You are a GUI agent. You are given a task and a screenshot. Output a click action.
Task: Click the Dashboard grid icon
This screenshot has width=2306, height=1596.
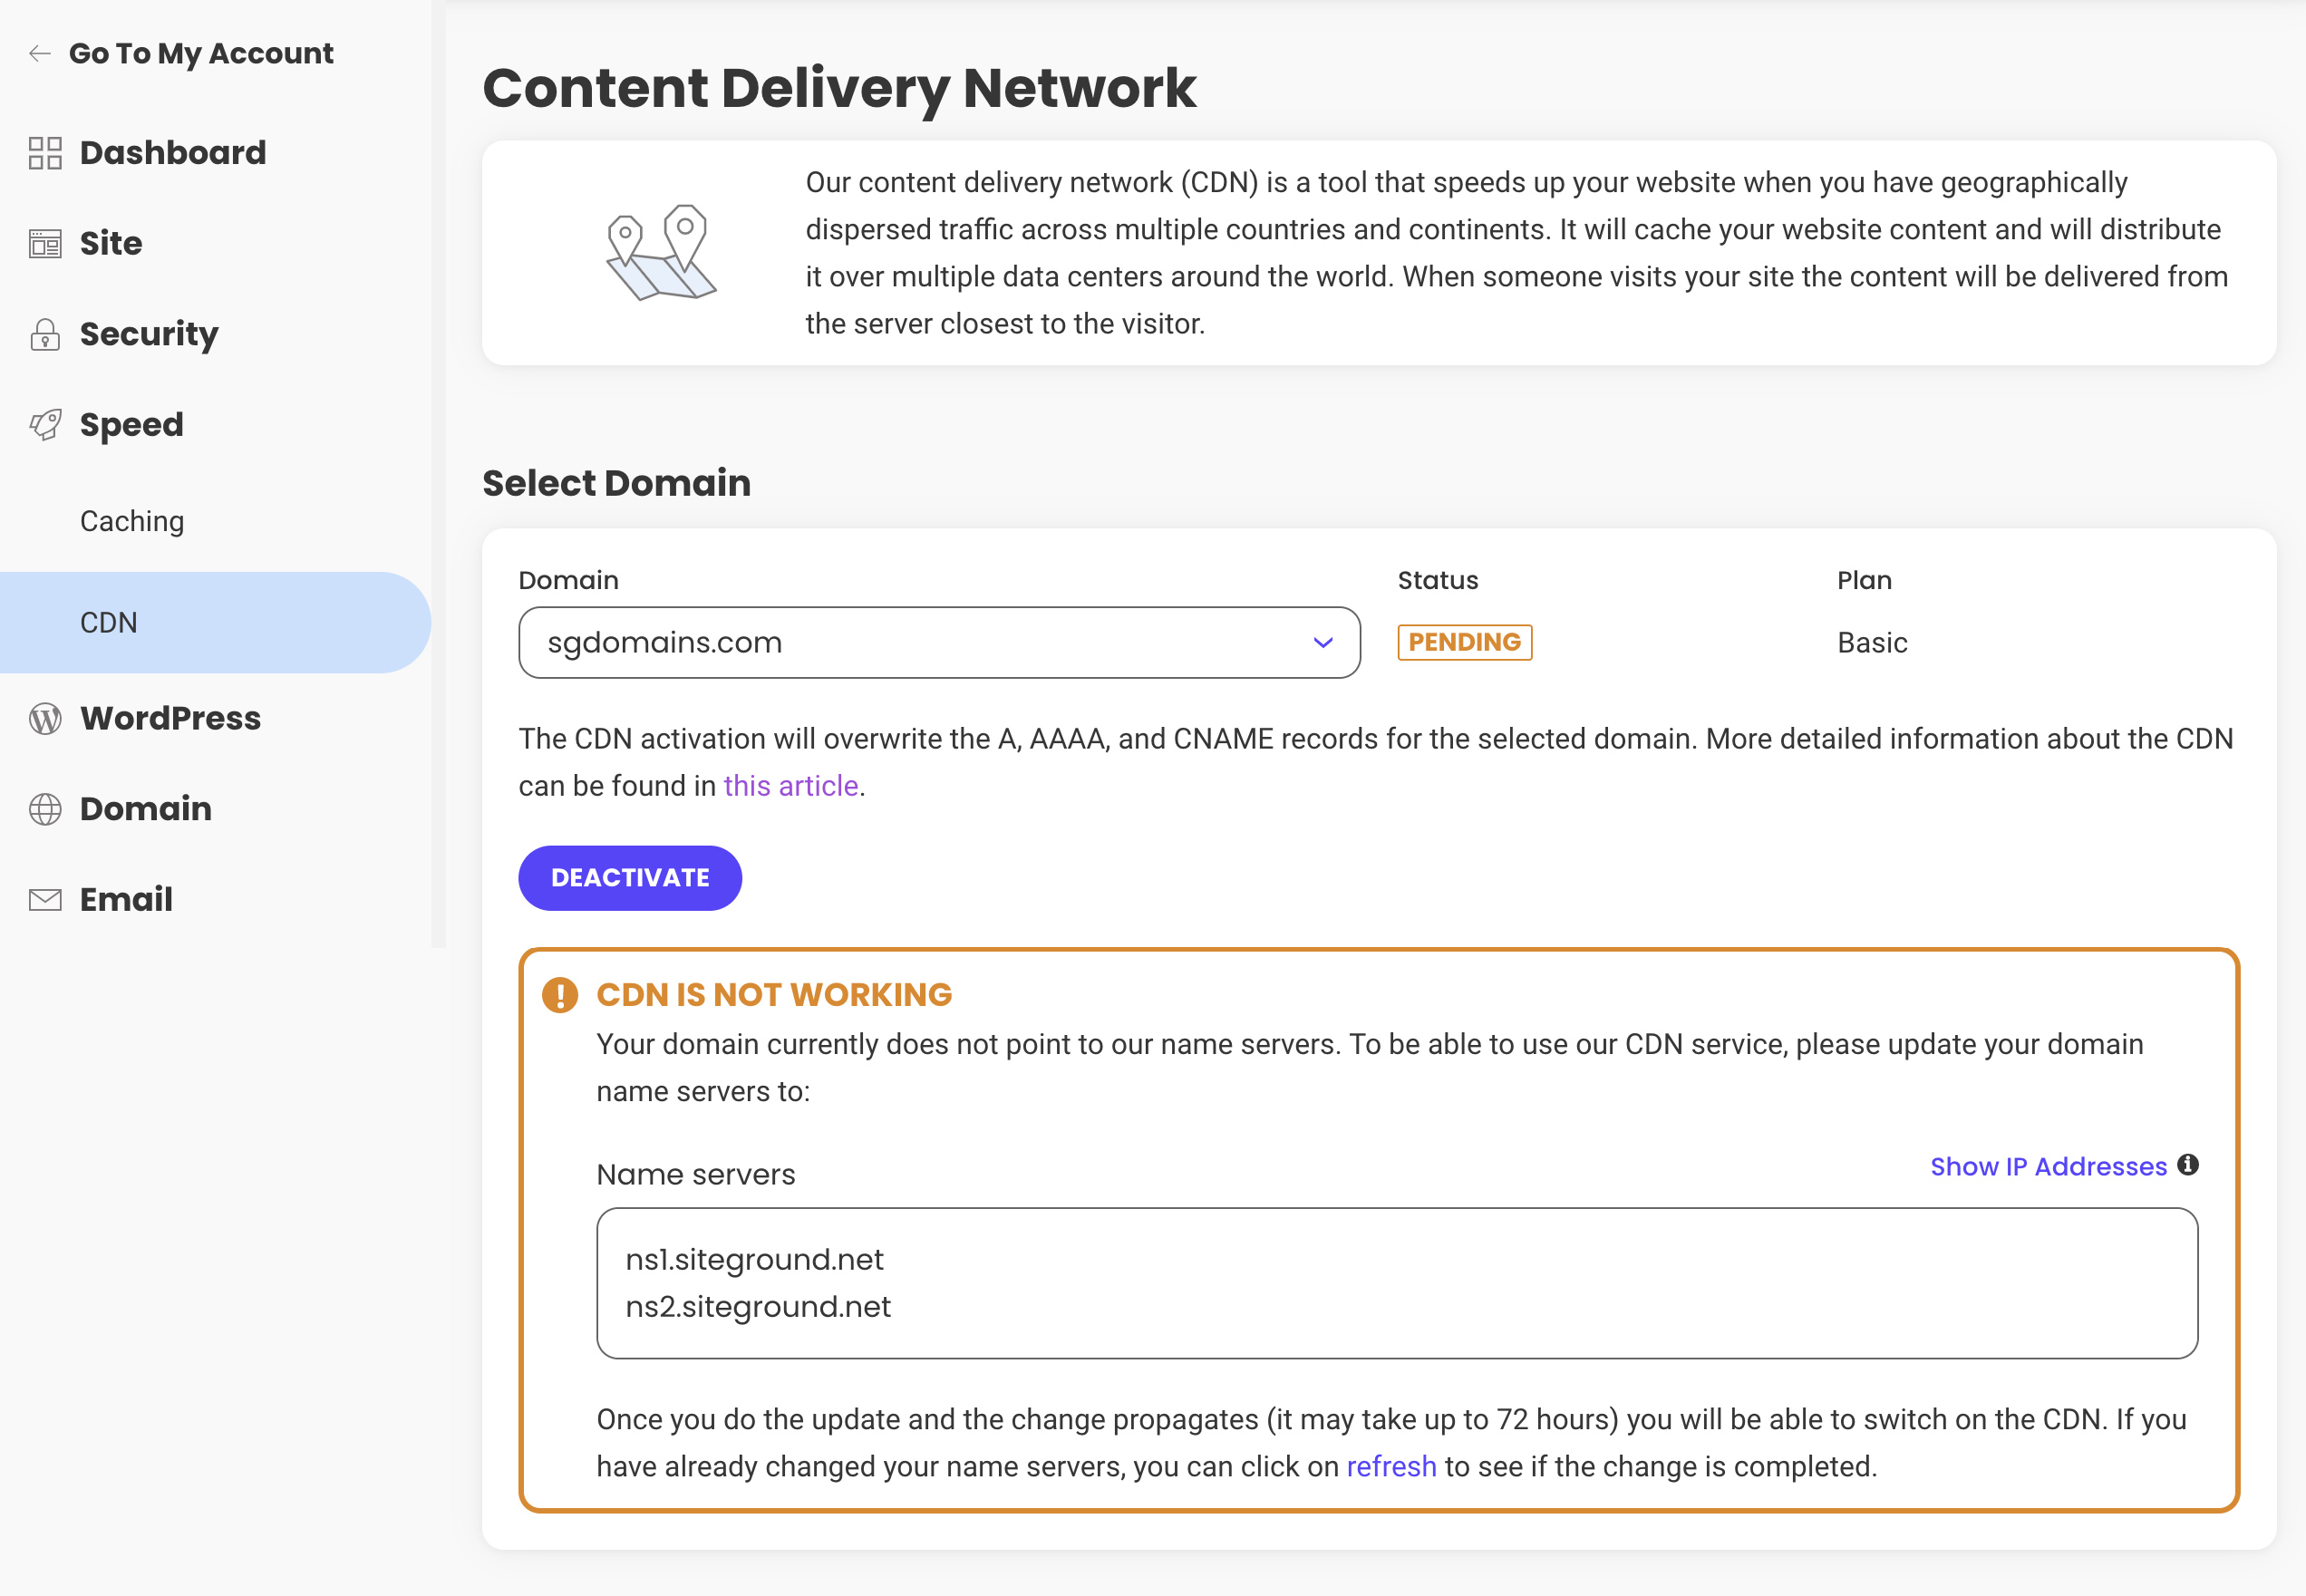(x=45, y=153)
